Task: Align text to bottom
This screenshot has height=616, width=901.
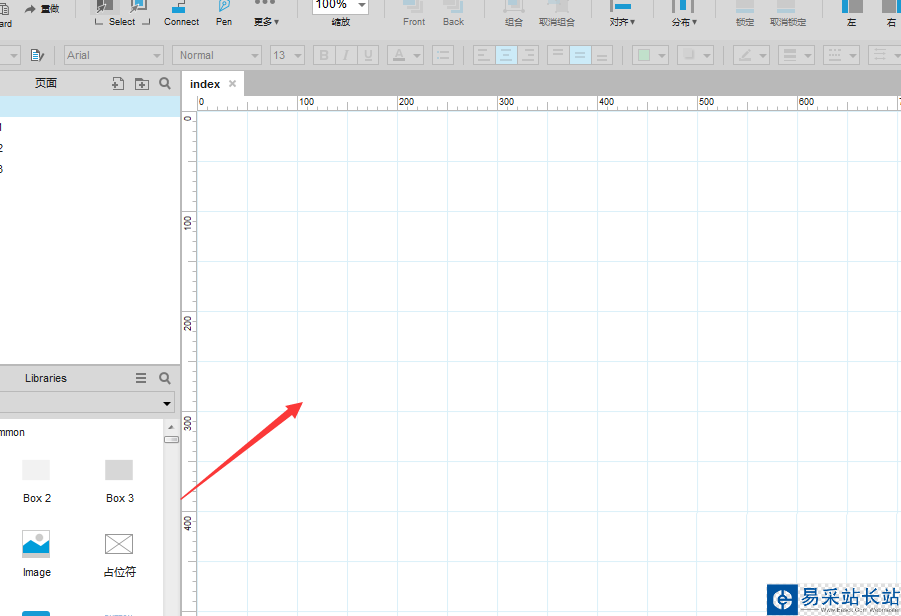Action: 602,55
